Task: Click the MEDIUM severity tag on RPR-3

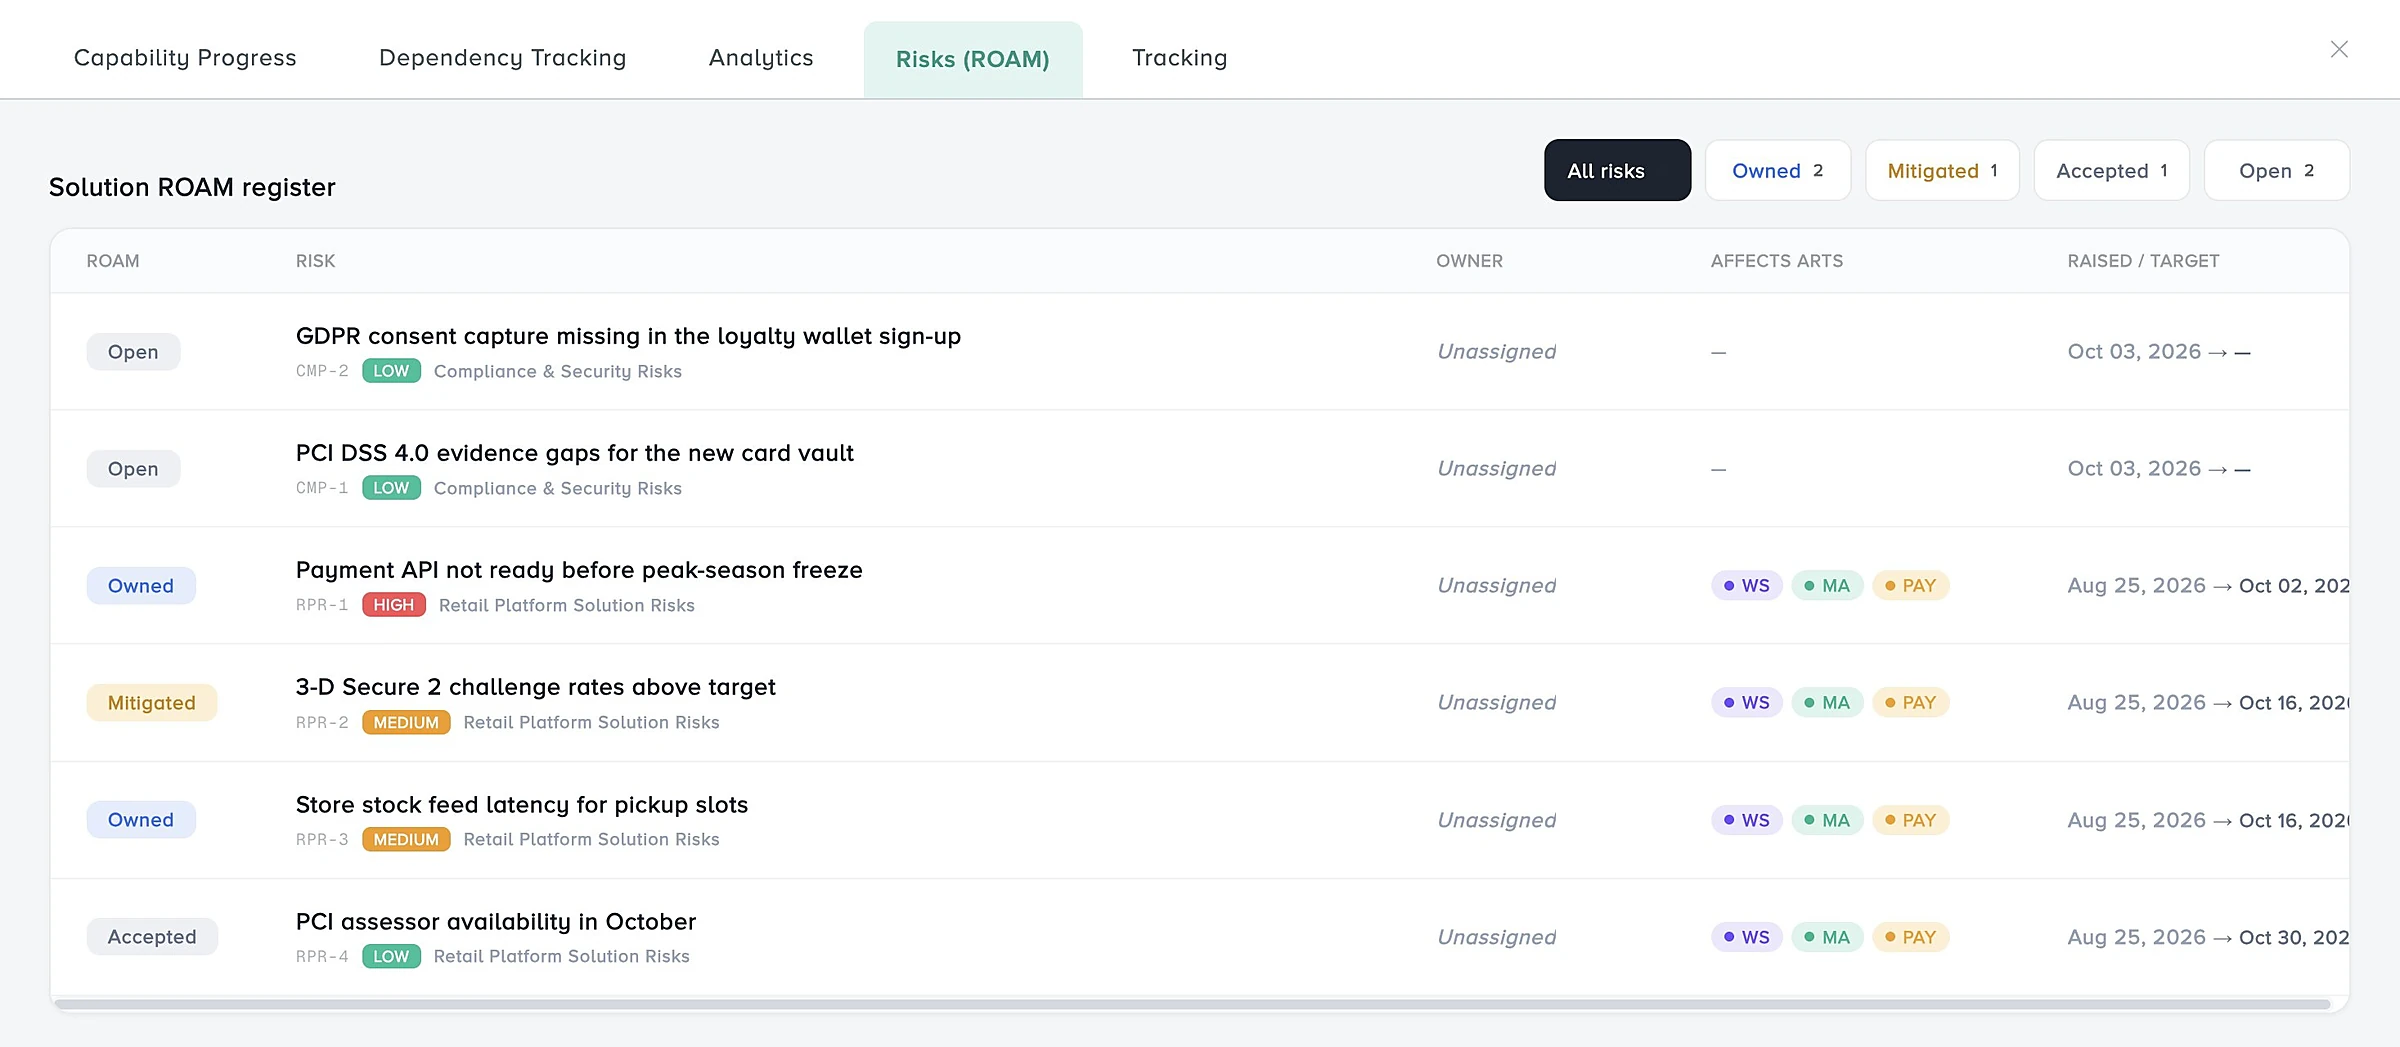Action: pos(406,840)
